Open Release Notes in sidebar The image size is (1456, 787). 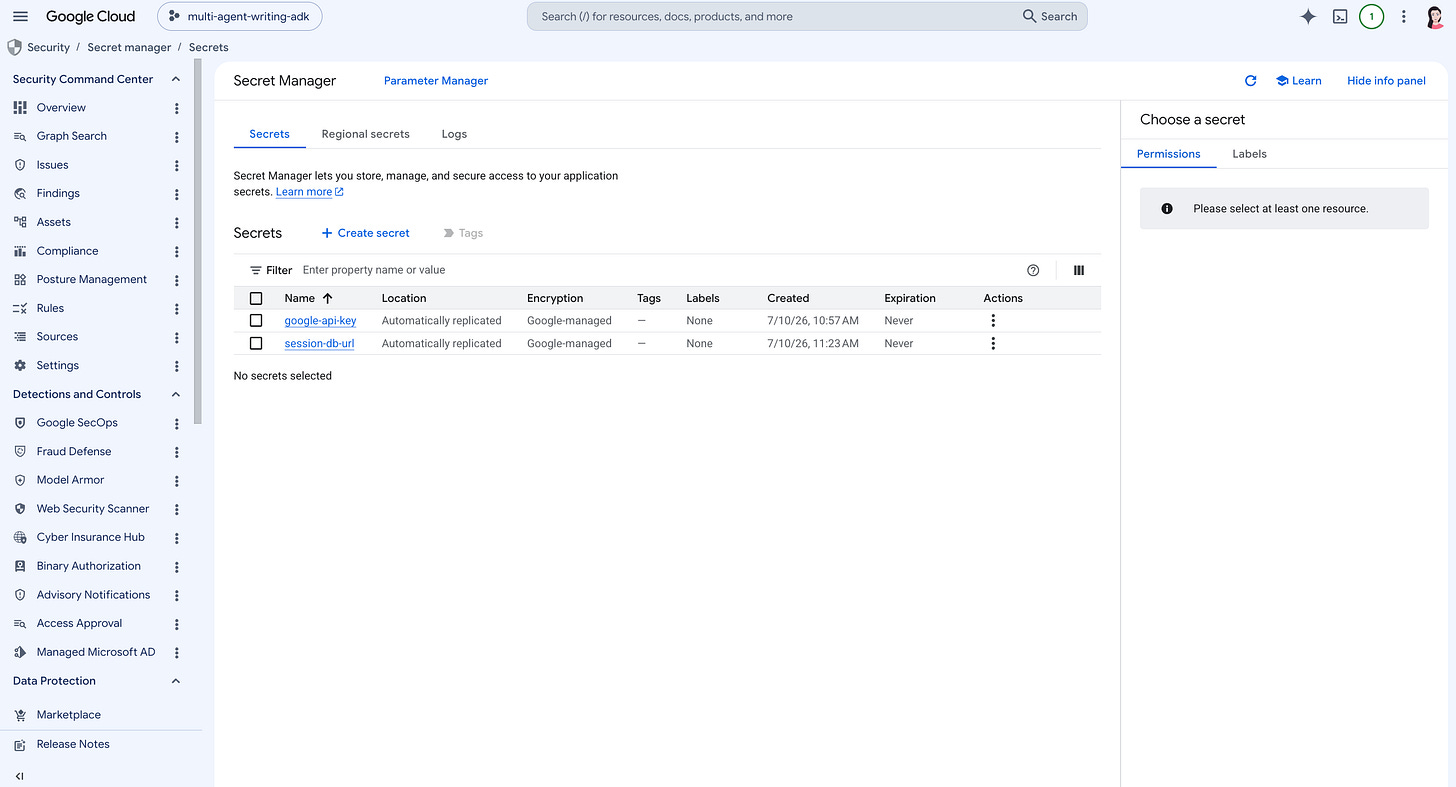73,744
